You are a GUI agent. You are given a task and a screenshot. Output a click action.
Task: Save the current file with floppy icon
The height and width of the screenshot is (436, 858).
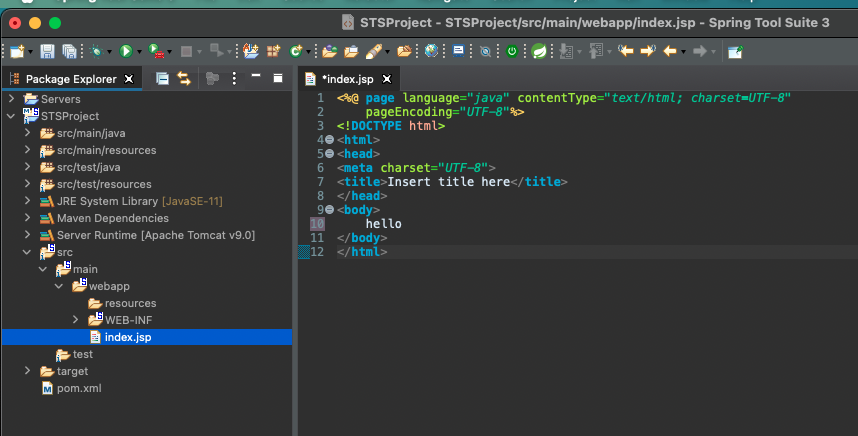coord(48,51)
